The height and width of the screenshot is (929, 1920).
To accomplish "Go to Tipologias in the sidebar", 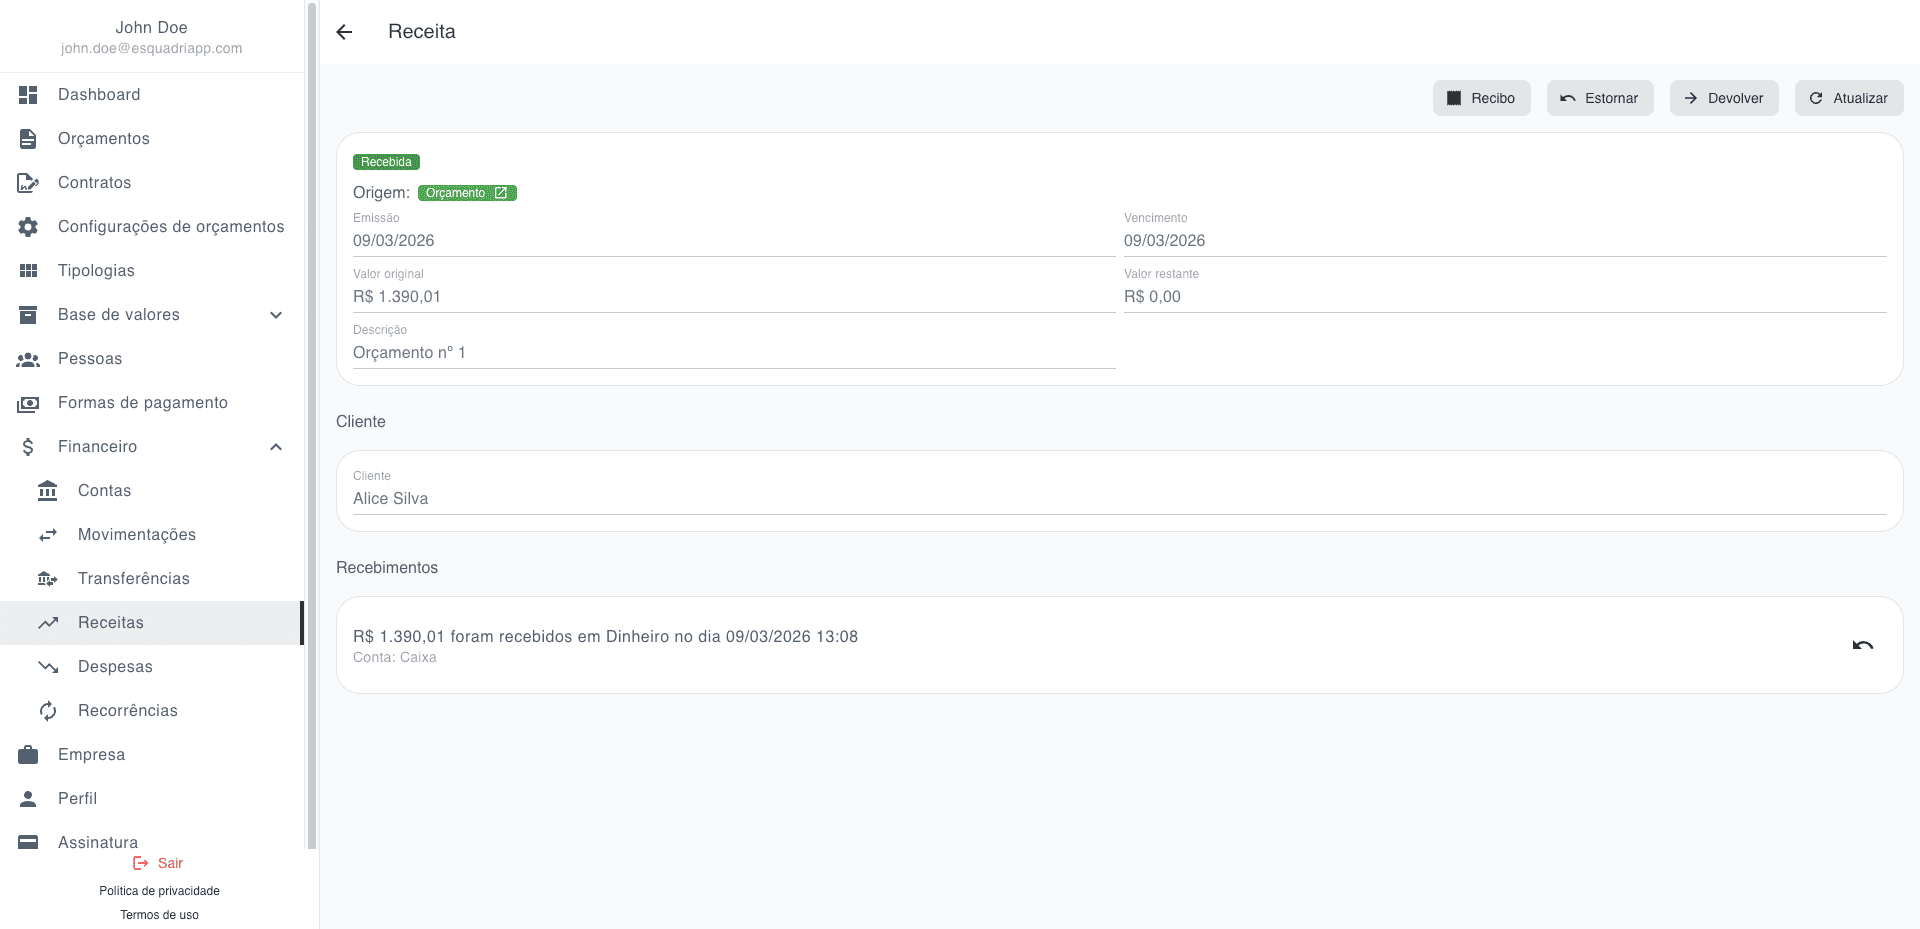I will click(x=150, y=271).
